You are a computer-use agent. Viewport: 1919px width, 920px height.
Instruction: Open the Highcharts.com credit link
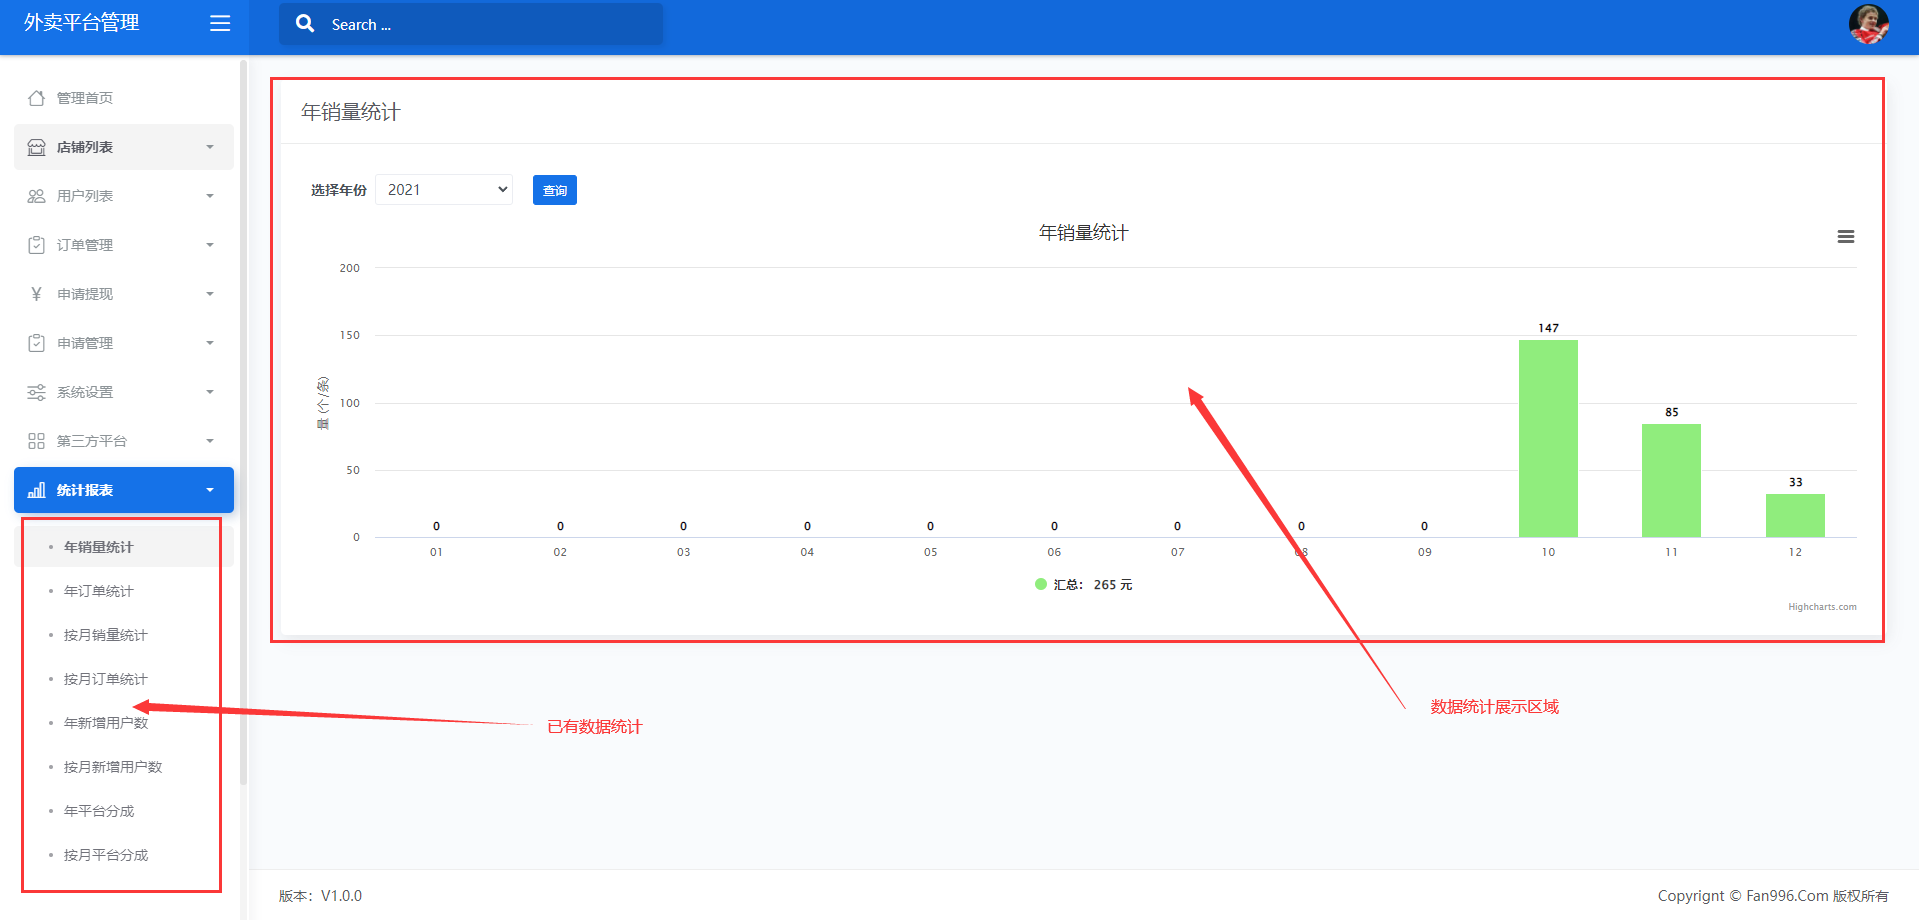(x=1822, y=607)
